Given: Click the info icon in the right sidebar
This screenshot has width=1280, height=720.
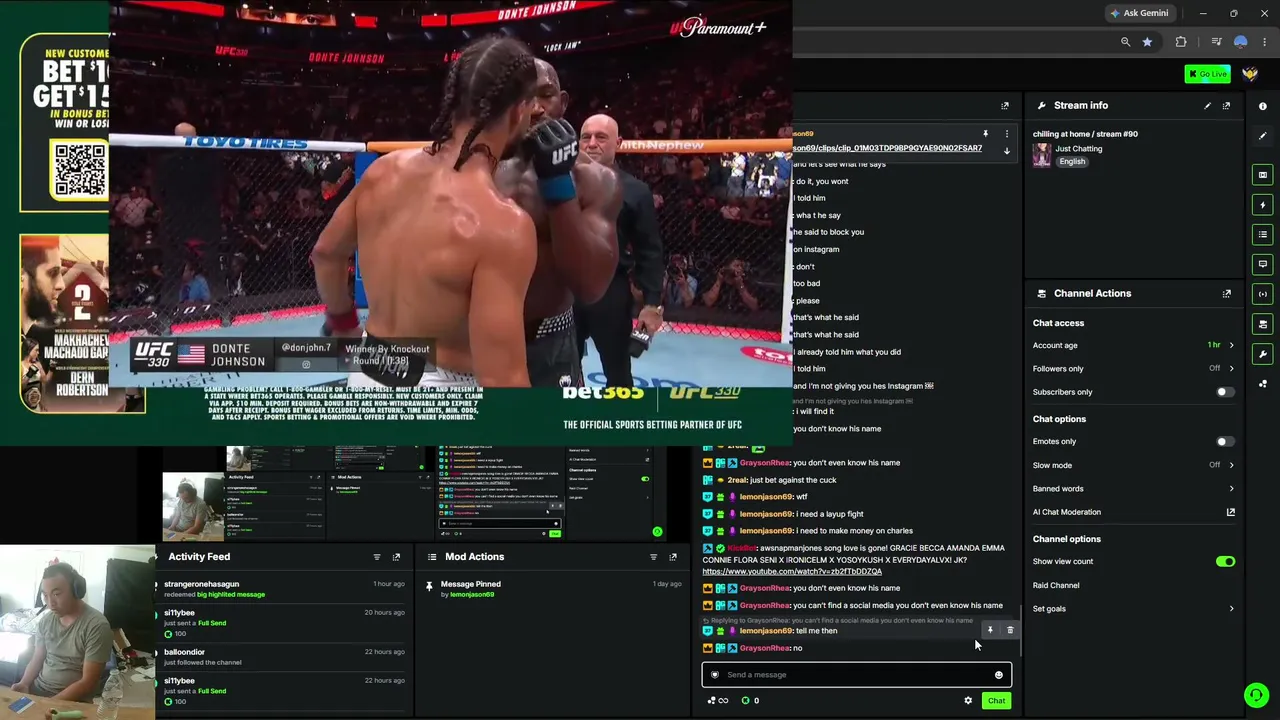Looking at the screenshot, I should pos(1263,106).
